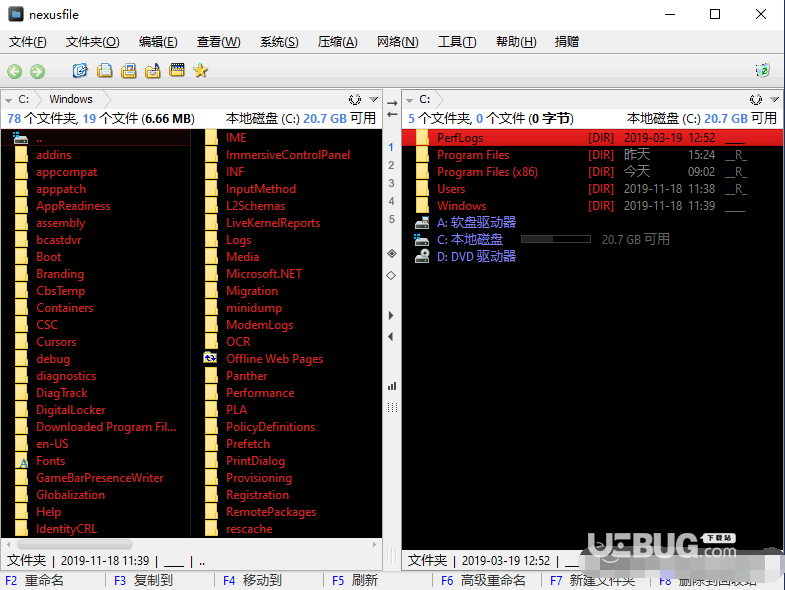The image size is (785, 590).
Task: Select the D: DVD drive entry
Action: pyautogui.click(x=476, y=256)
